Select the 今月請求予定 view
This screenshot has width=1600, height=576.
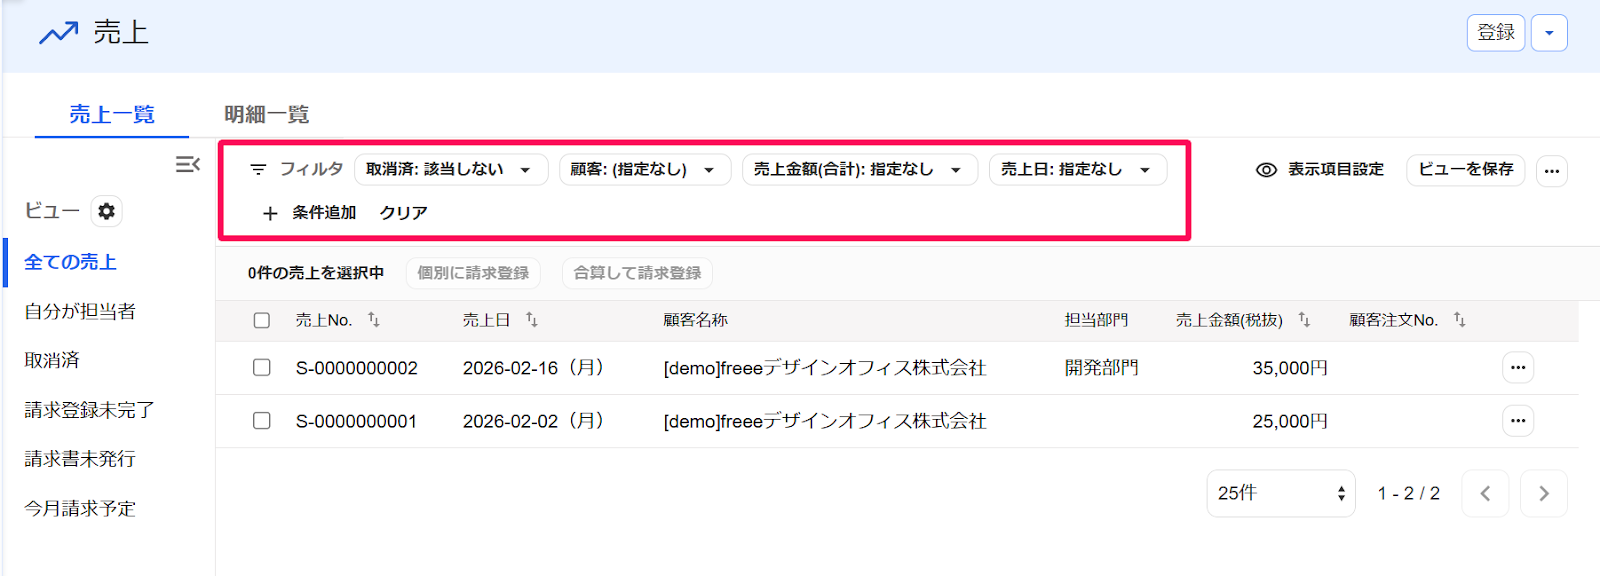(x=80, y=508)
